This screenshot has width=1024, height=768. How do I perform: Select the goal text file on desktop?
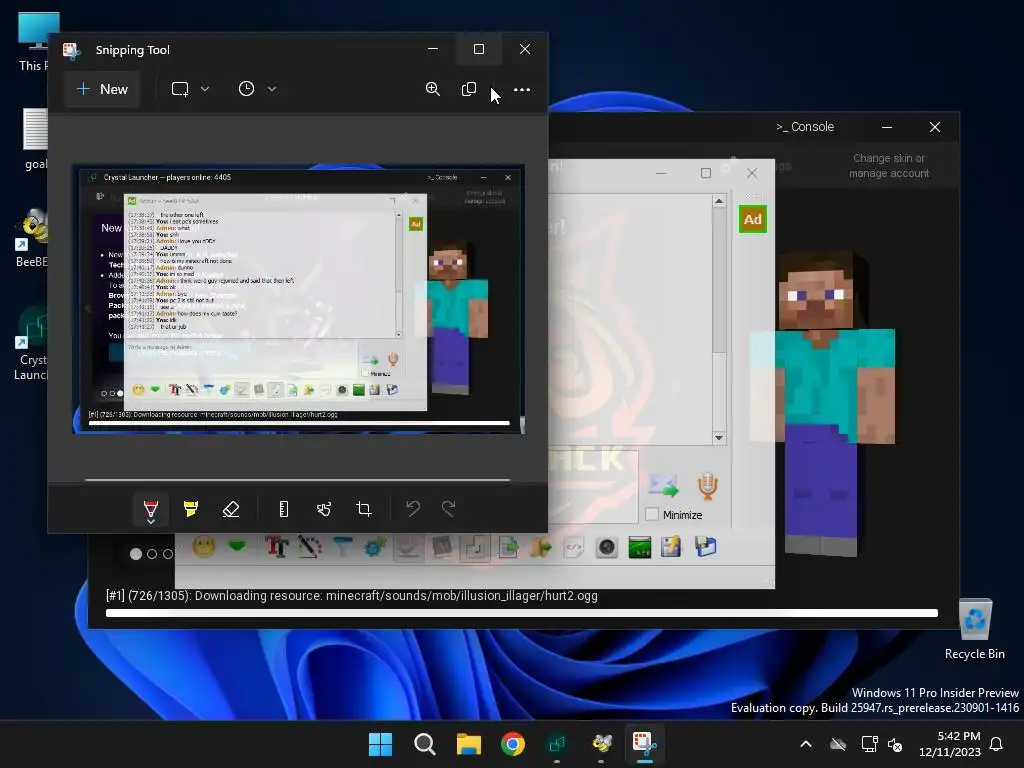[x=35, y=139]
